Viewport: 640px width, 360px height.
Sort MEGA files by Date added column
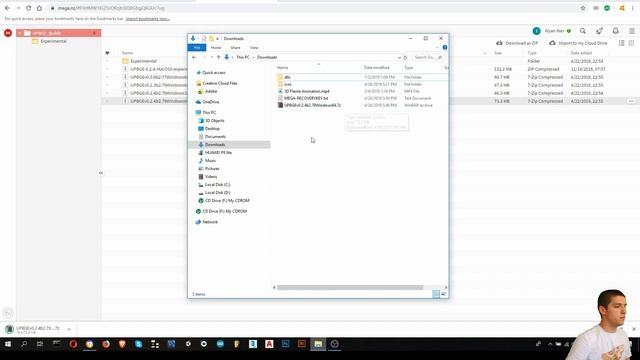(x=581, y=53)
